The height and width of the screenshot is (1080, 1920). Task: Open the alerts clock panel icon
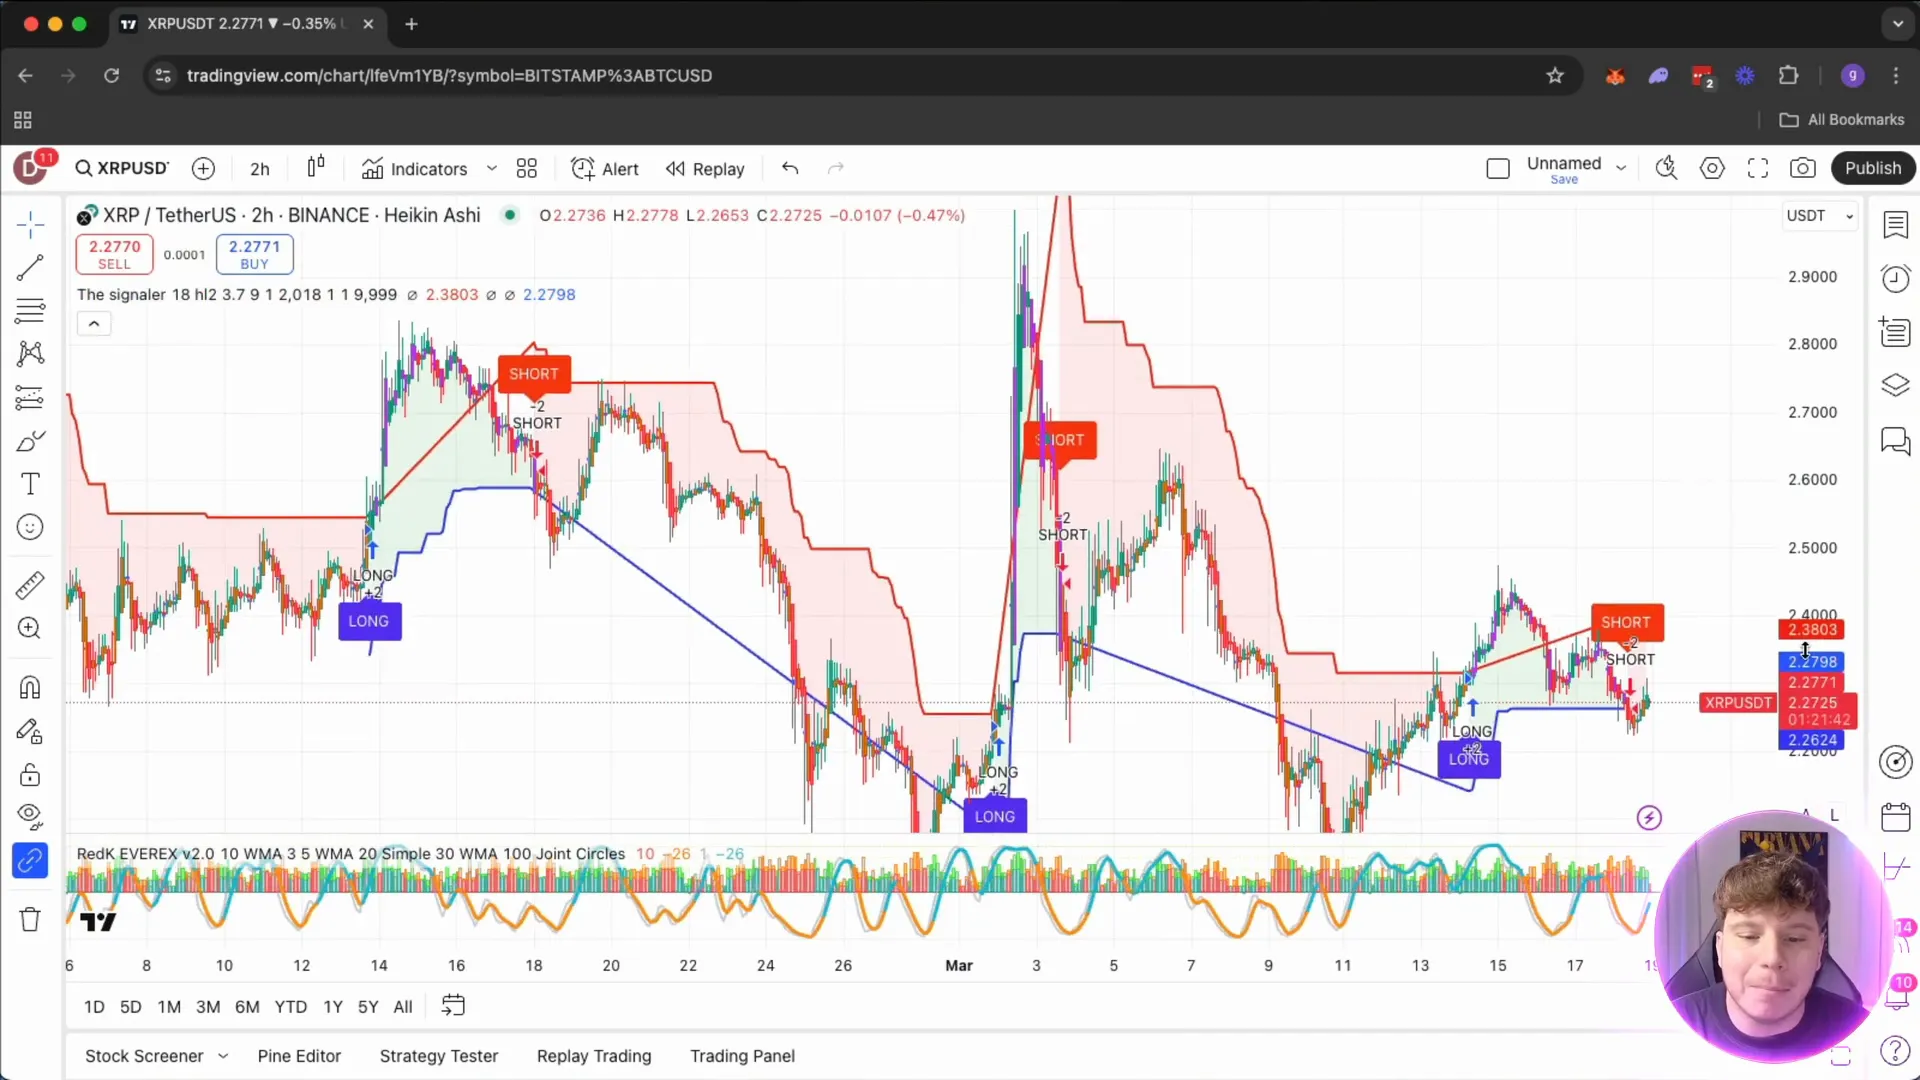coord(1895,278)
